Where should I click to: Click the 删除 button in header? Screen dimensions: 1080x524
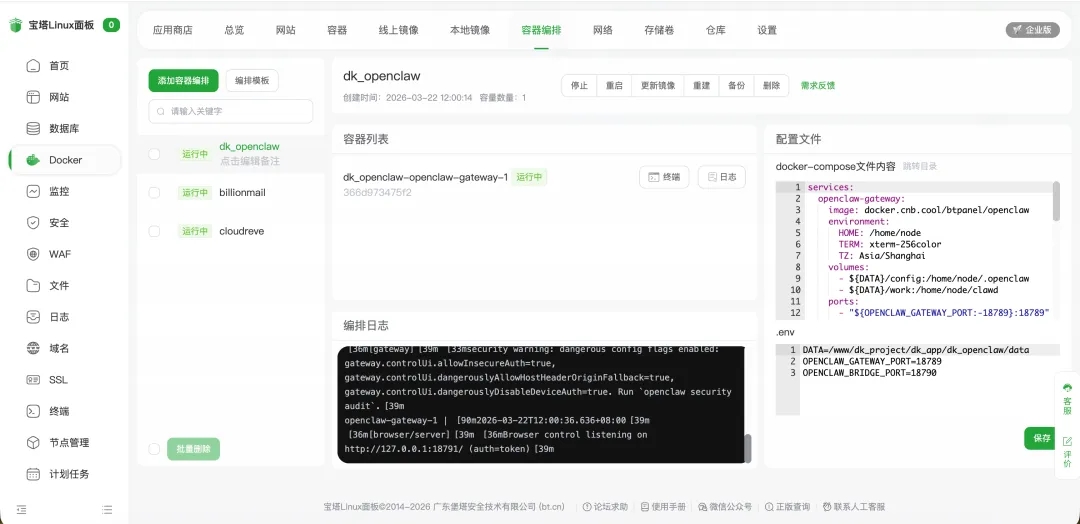pos(771,86)
